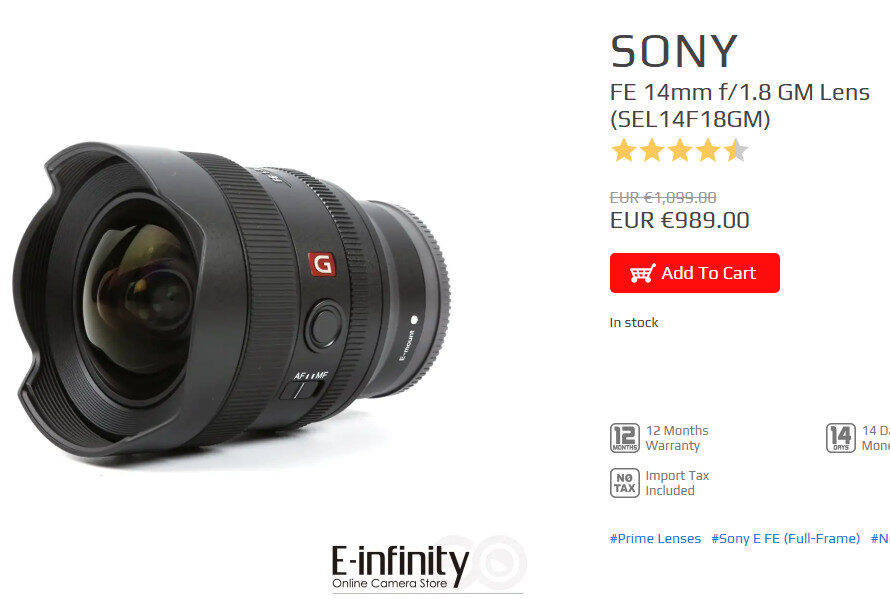
Task: Click the 12 Months Warranty text
Action: (x=677, y=438)
